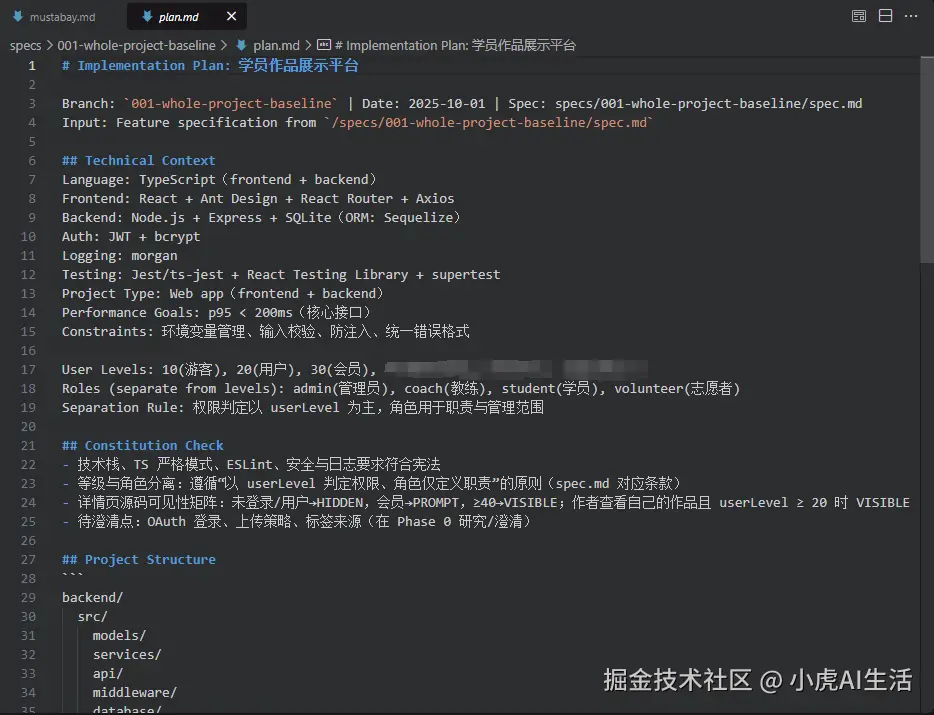
Task: Click the '## Constitution Check' heading
Action: (x=143, y=446)
